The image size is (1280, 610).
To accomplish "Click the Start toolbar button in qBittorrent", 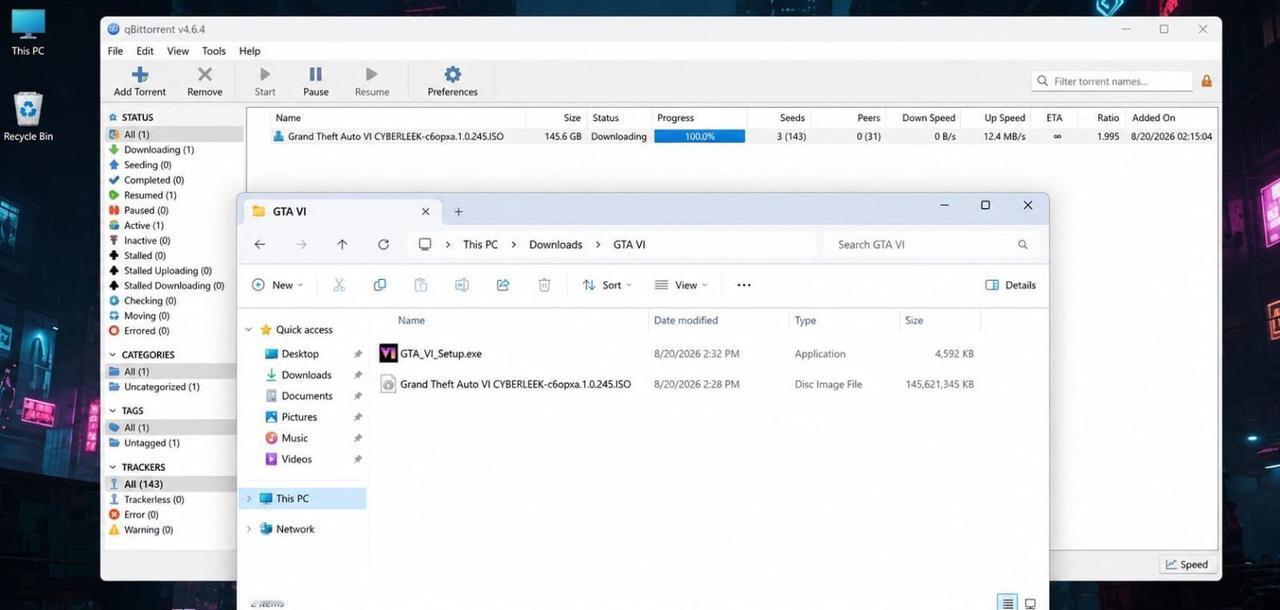I will [265, 81].
